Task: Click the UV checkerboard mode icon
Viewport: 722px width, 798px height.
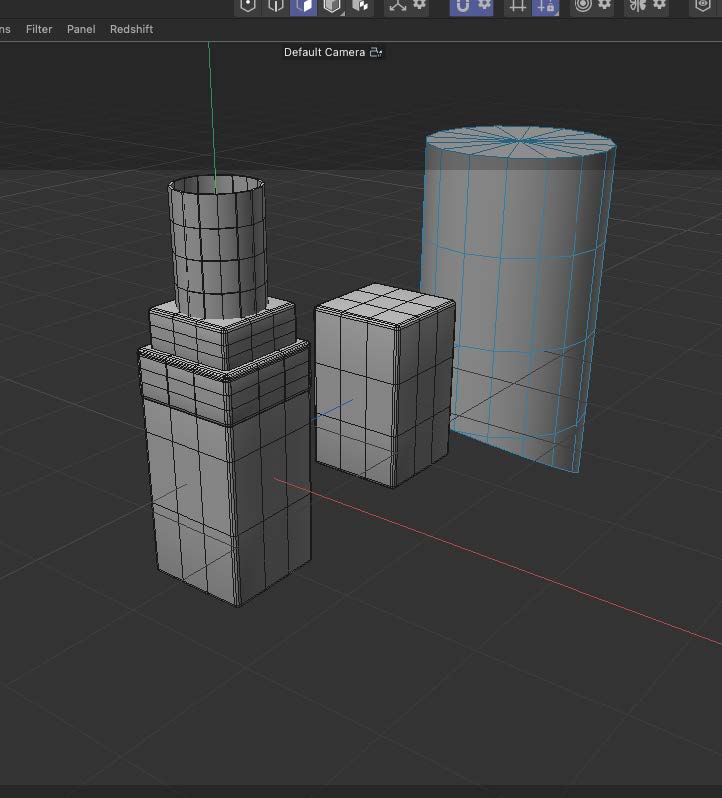Action: pyautogui.click(x=359, y=6)
